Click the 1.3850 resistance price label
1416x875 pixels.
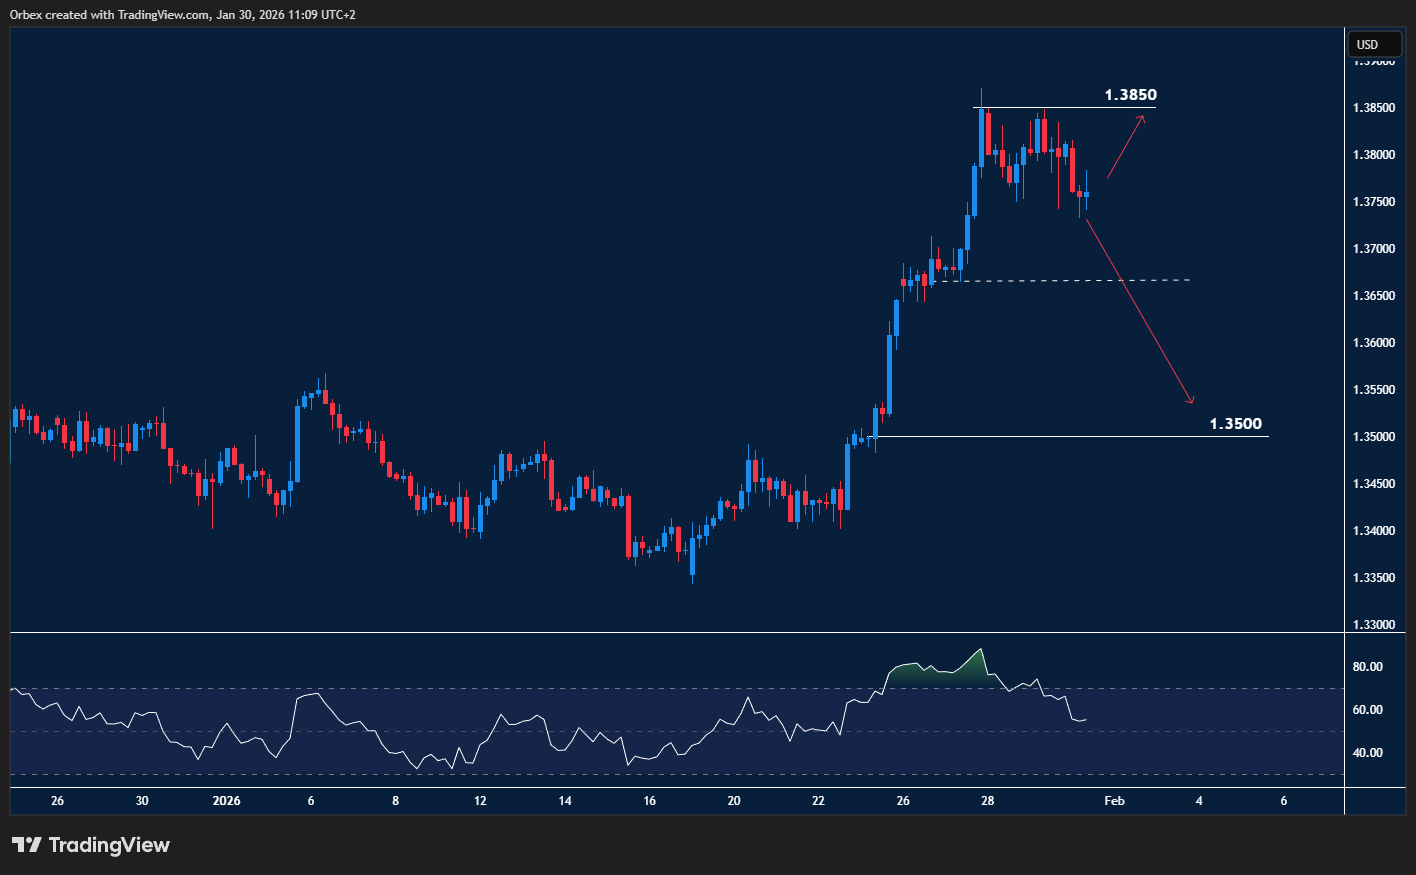pos(1129,95)
